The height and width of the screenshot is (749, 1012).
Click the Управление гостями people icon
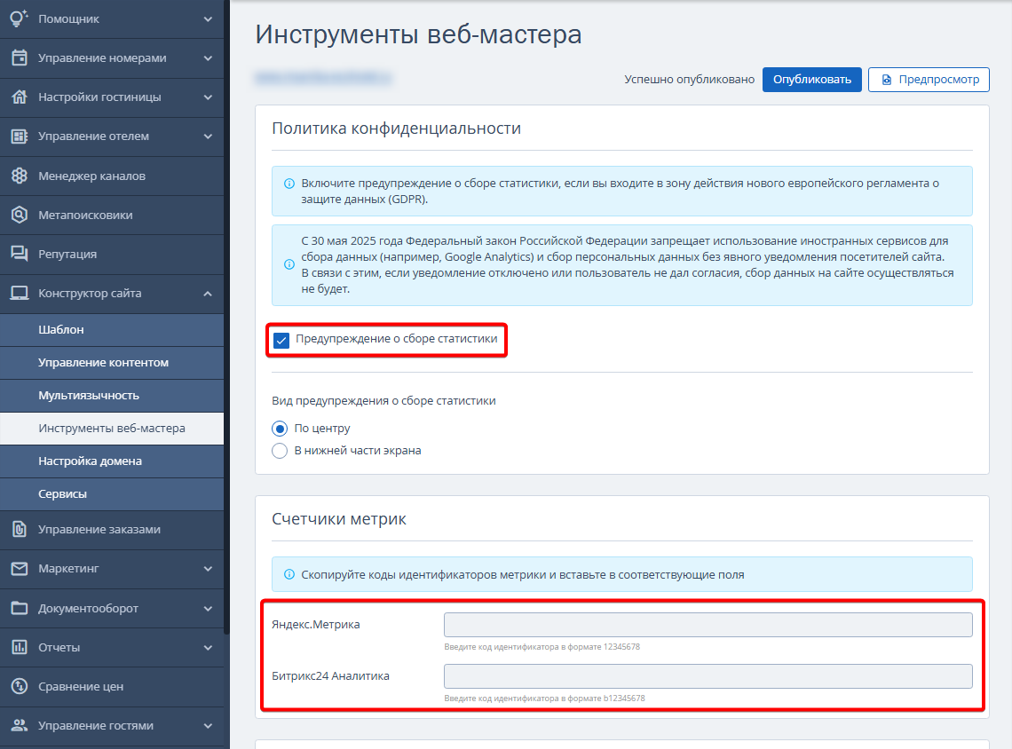tap(19, 726)
